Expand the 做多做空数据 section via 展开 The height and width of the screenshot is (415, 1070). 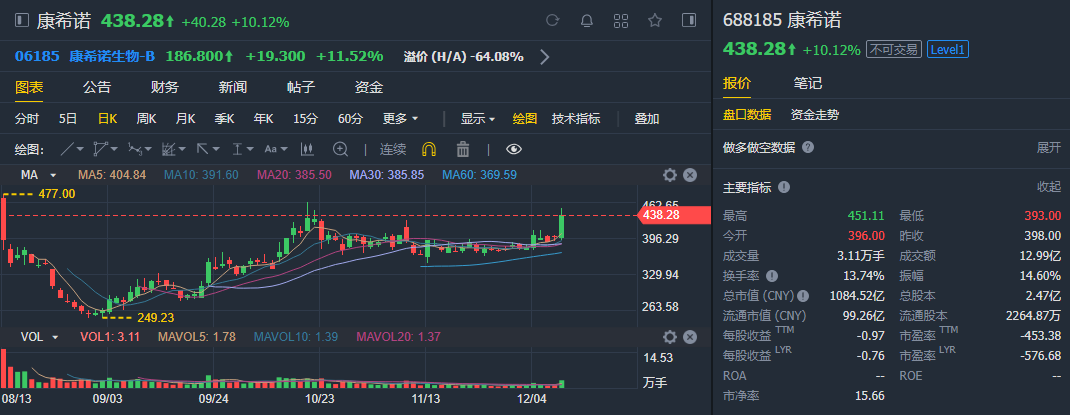coord(1049,147)
